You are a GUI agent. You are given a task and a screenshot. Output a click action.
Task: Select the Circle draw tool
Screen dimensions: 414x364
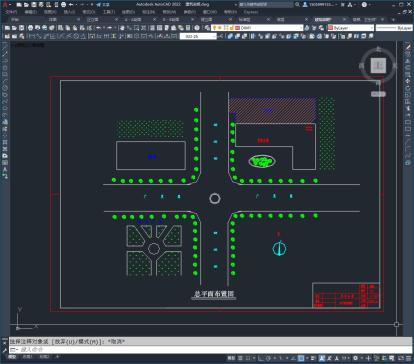(x=5, y=88)
